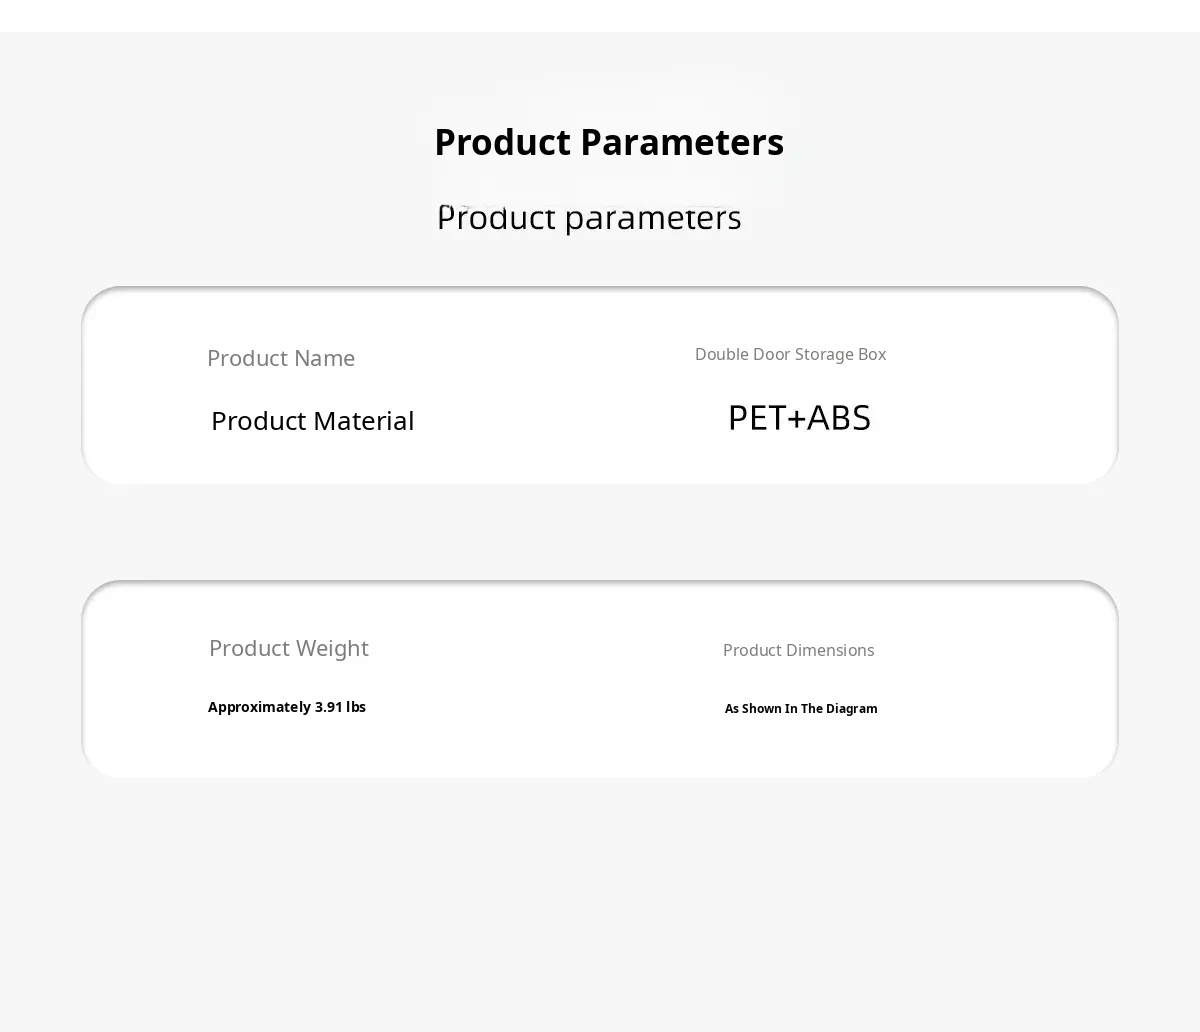Click the word "Box" in the product name
1200x1032 pixels.
coord(872,354)
